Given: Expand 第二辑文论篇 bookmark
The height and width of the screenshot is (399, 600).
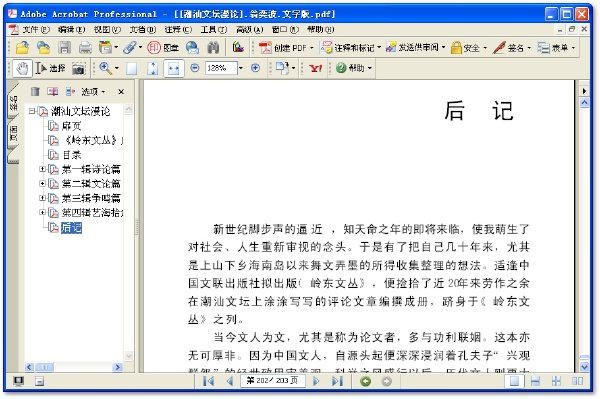Looking at the screenshot, I should click(42, 183).
